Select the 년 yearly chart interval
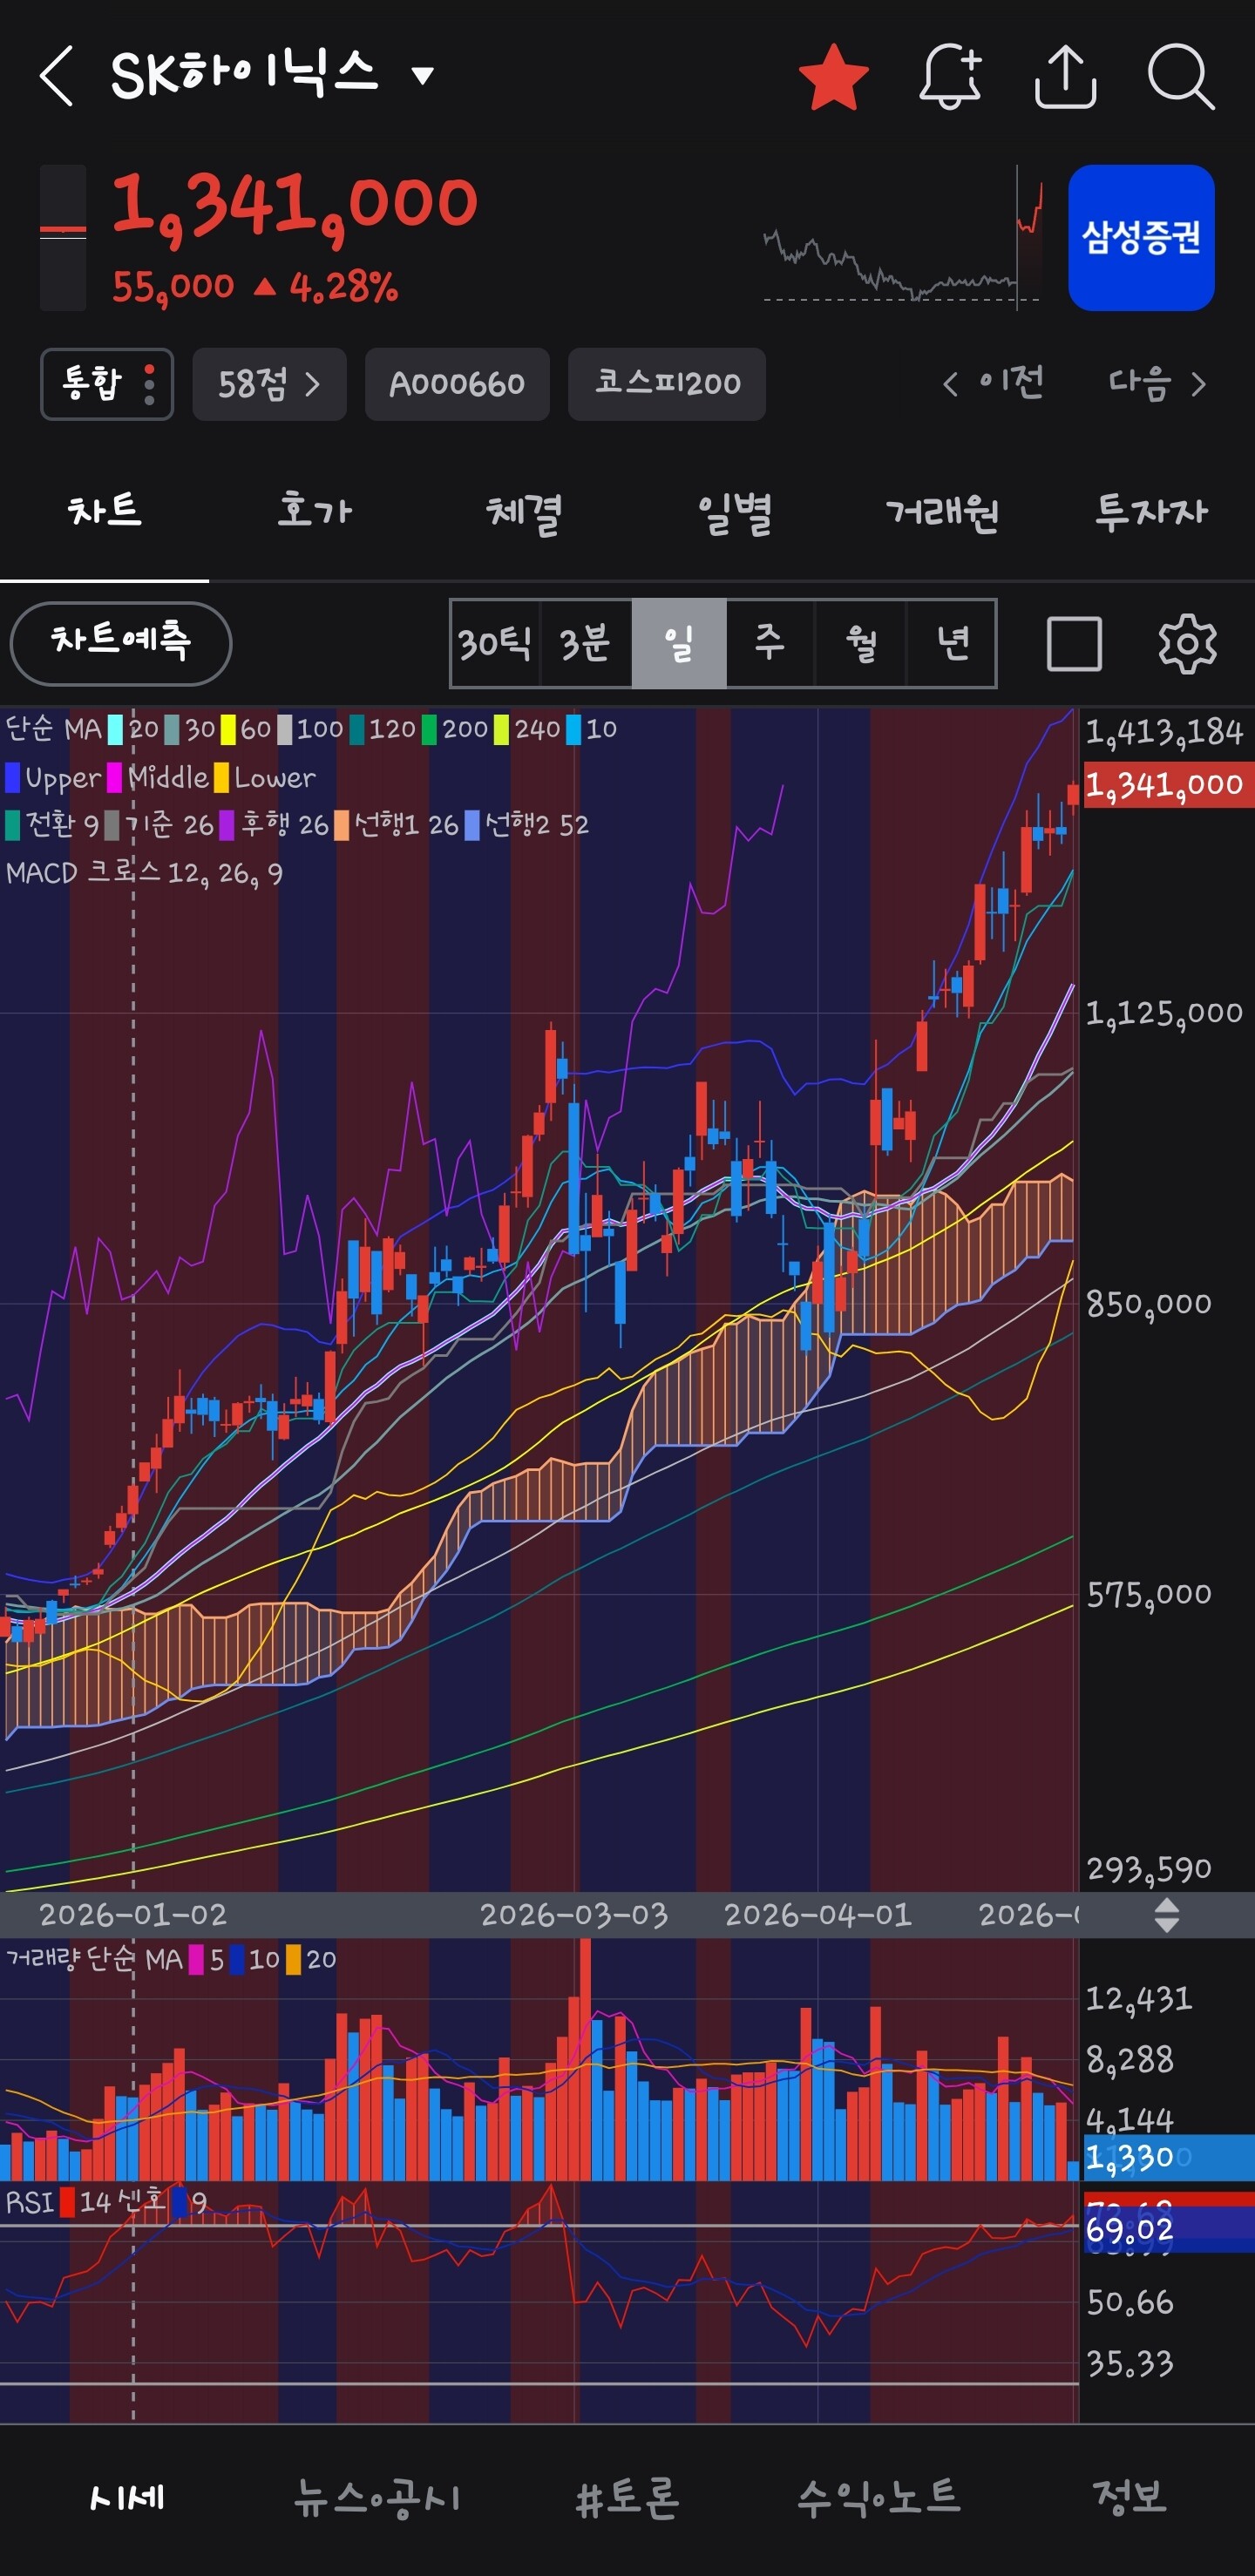 click(x=951, y=643)
